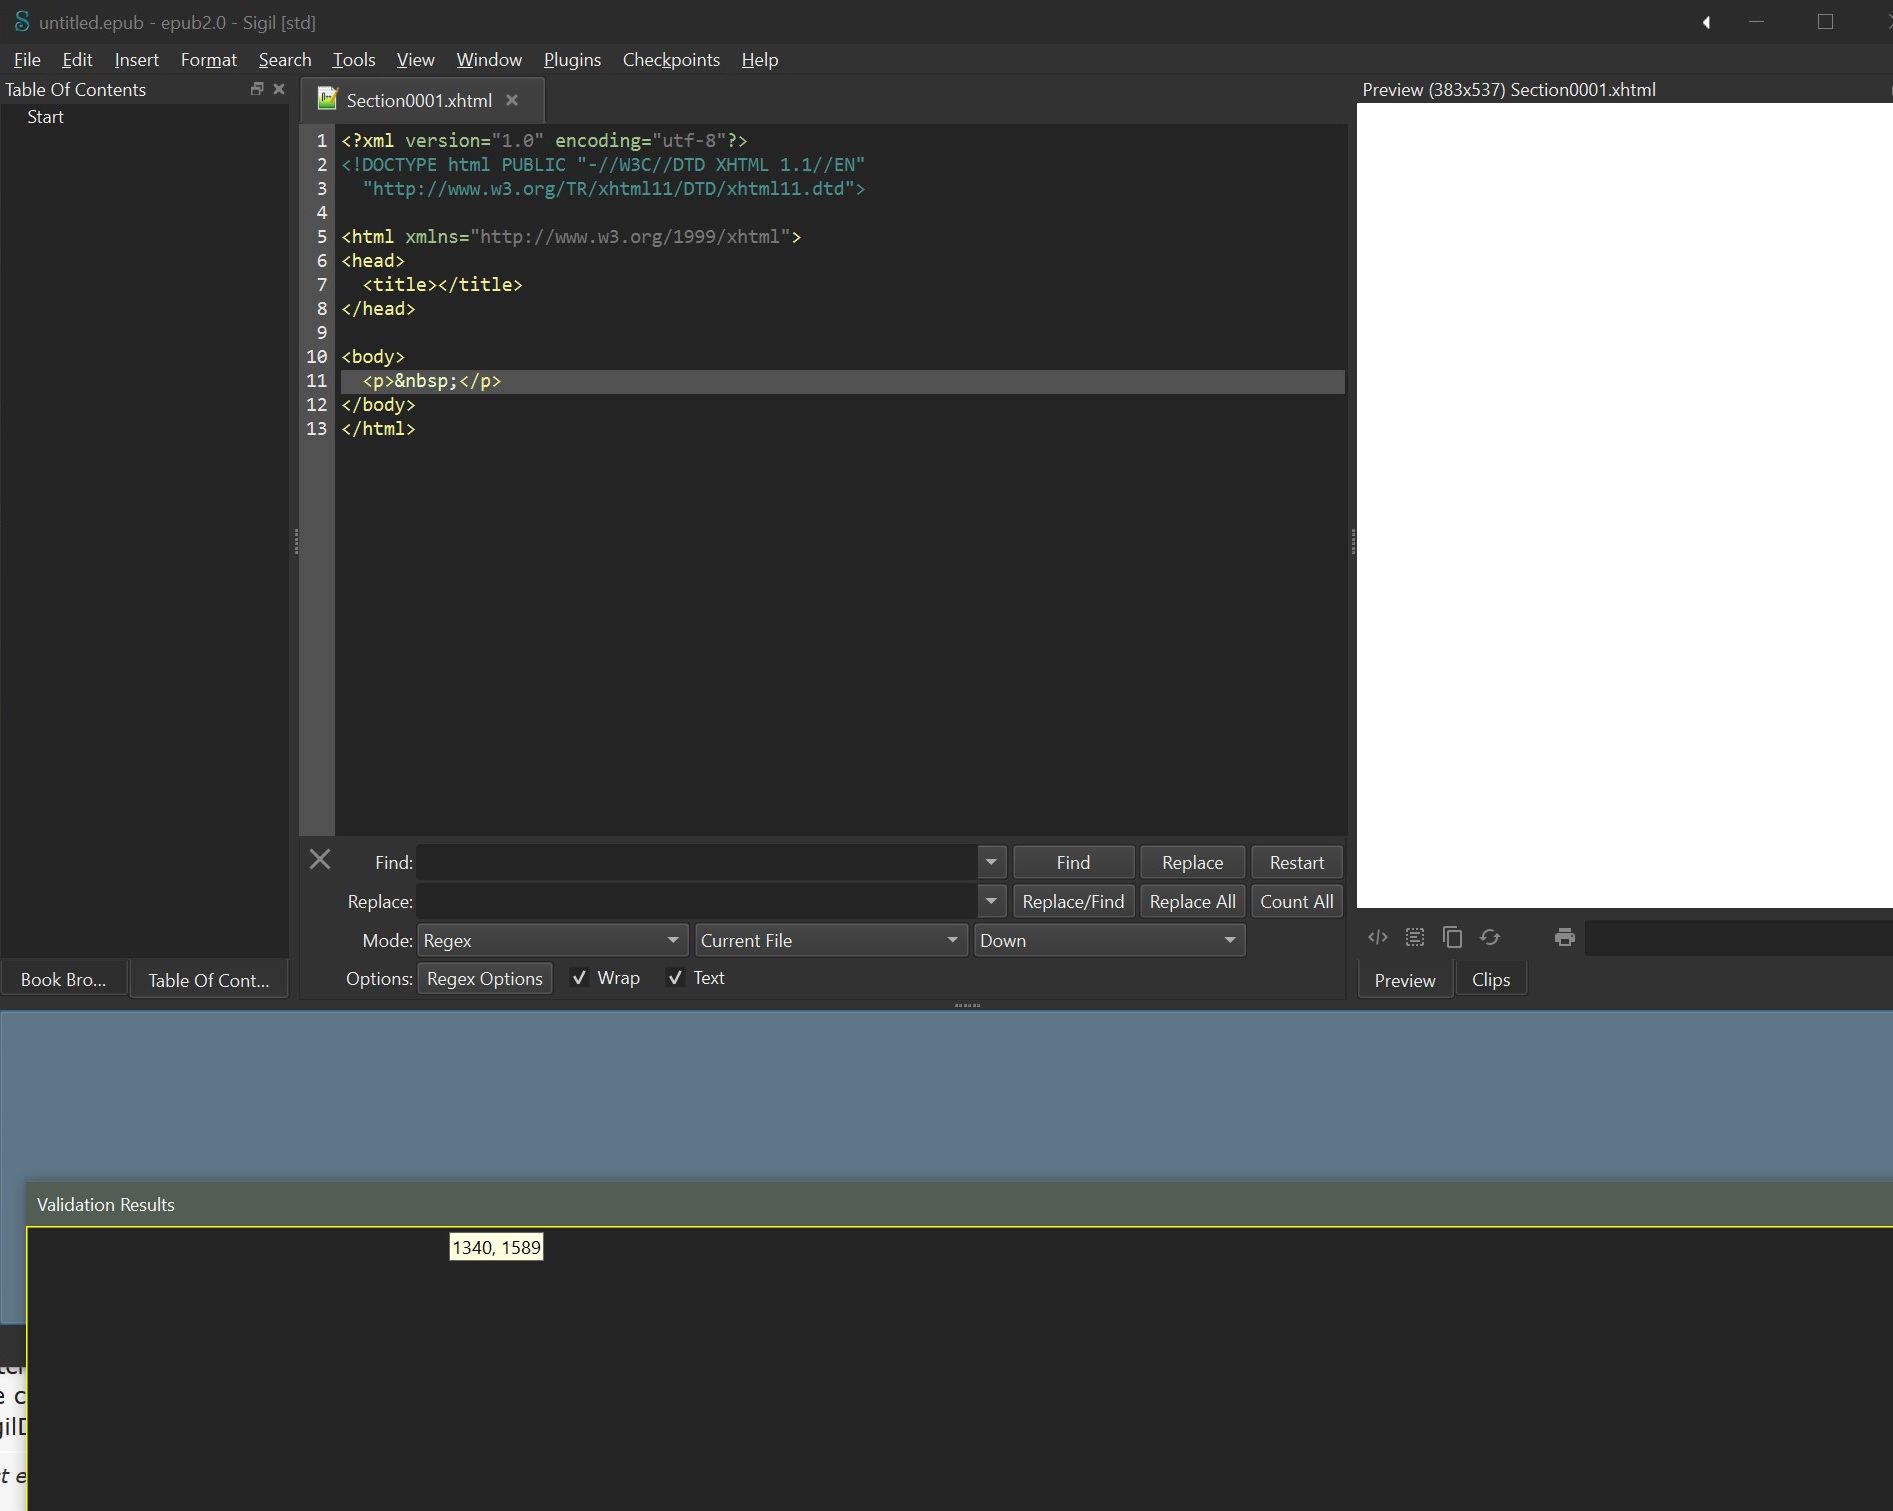Viewport: 1893px width, 1511px height.
Task: Toggle the Wrap checkbox
Action: pos(579,978)
